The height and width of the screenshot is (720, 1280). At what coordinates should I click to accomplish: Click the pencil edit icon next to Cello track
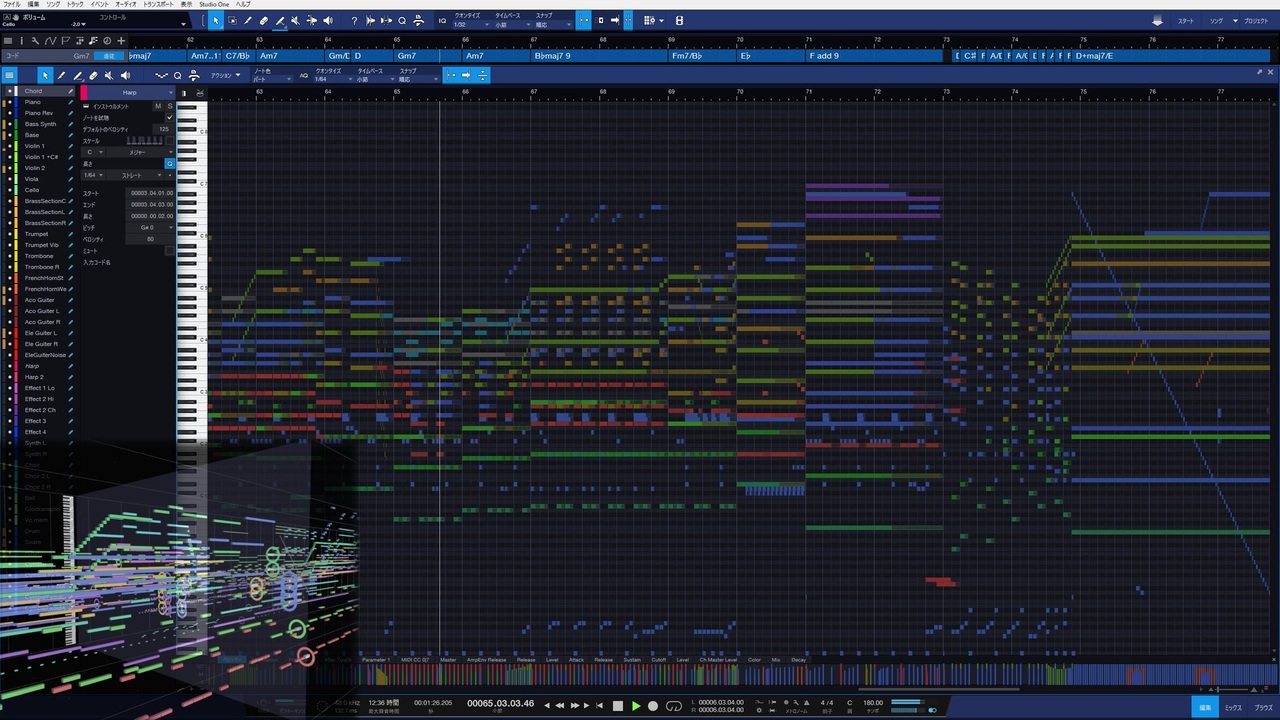(71, 190)
